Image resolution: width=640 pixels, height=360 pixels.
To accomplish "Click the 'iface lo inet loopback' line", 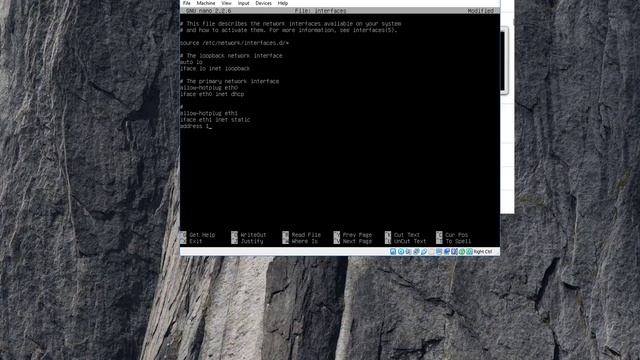I will [x=215, y=69].
